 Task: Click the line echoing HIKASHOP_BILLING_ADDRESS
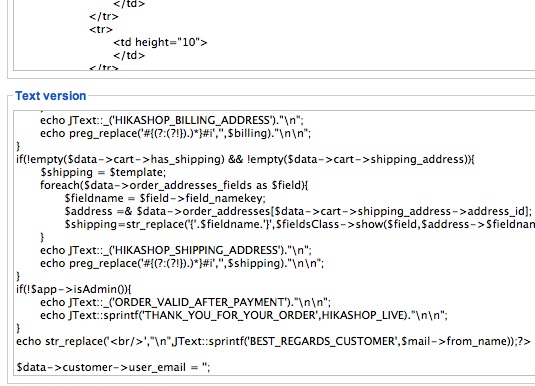pos(172,120)
